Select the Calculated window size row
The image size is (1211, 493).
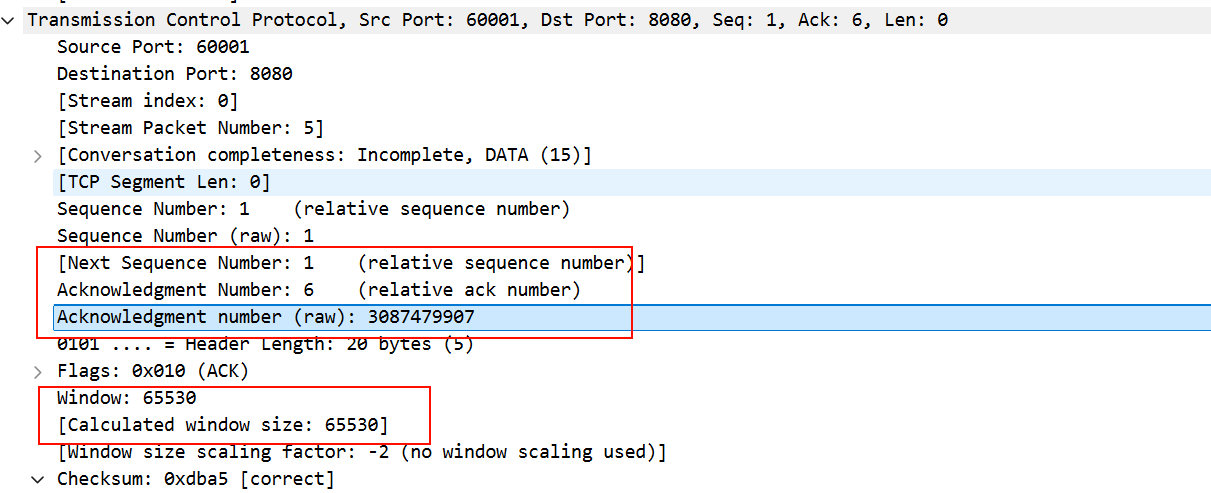pyautogui.click(x=222, y=425)
